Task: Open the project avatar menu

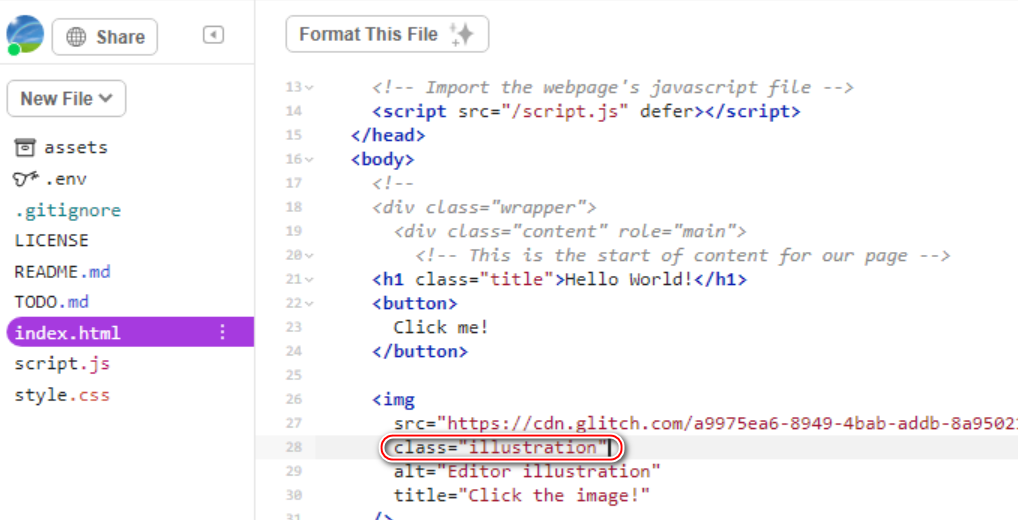Action: (x=25, y=36)
